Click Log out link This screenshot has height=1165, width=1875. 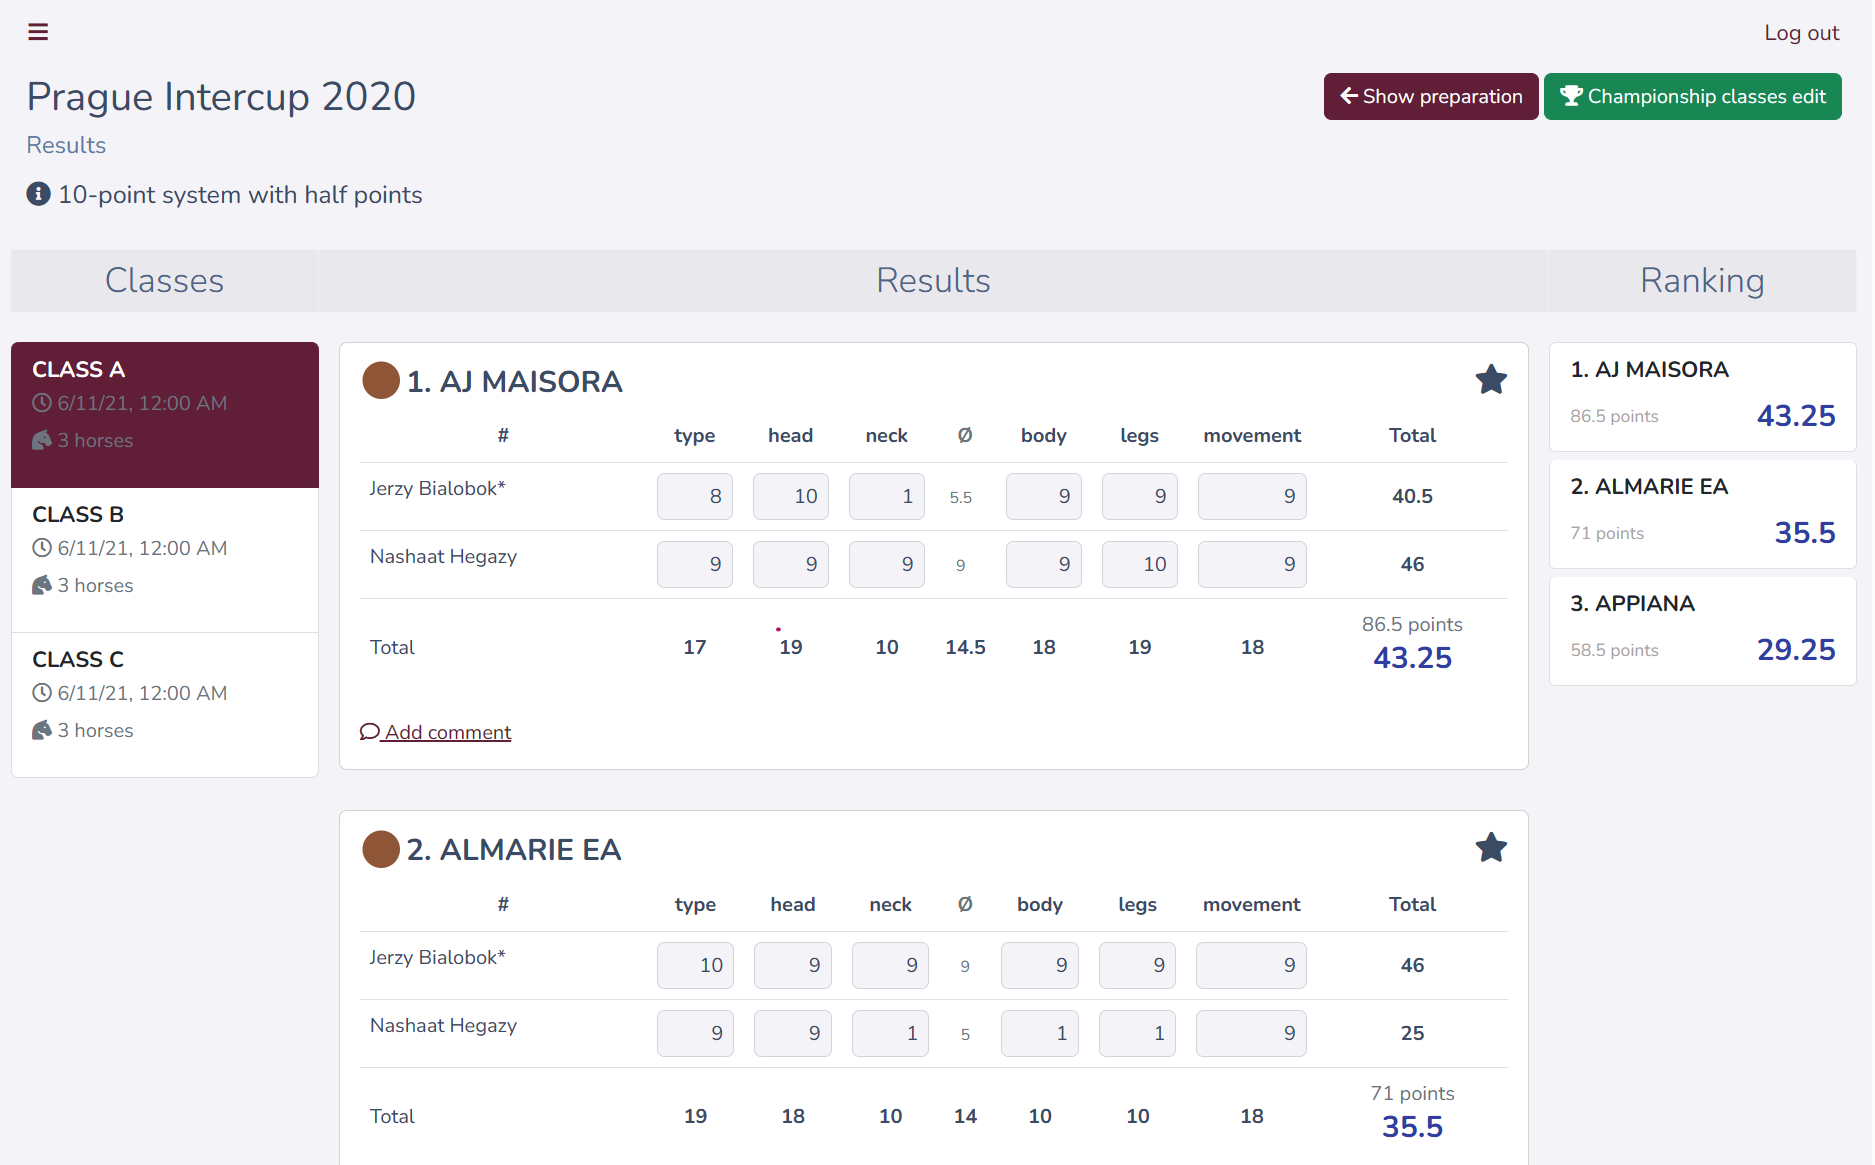click(x=1801, y=33)
